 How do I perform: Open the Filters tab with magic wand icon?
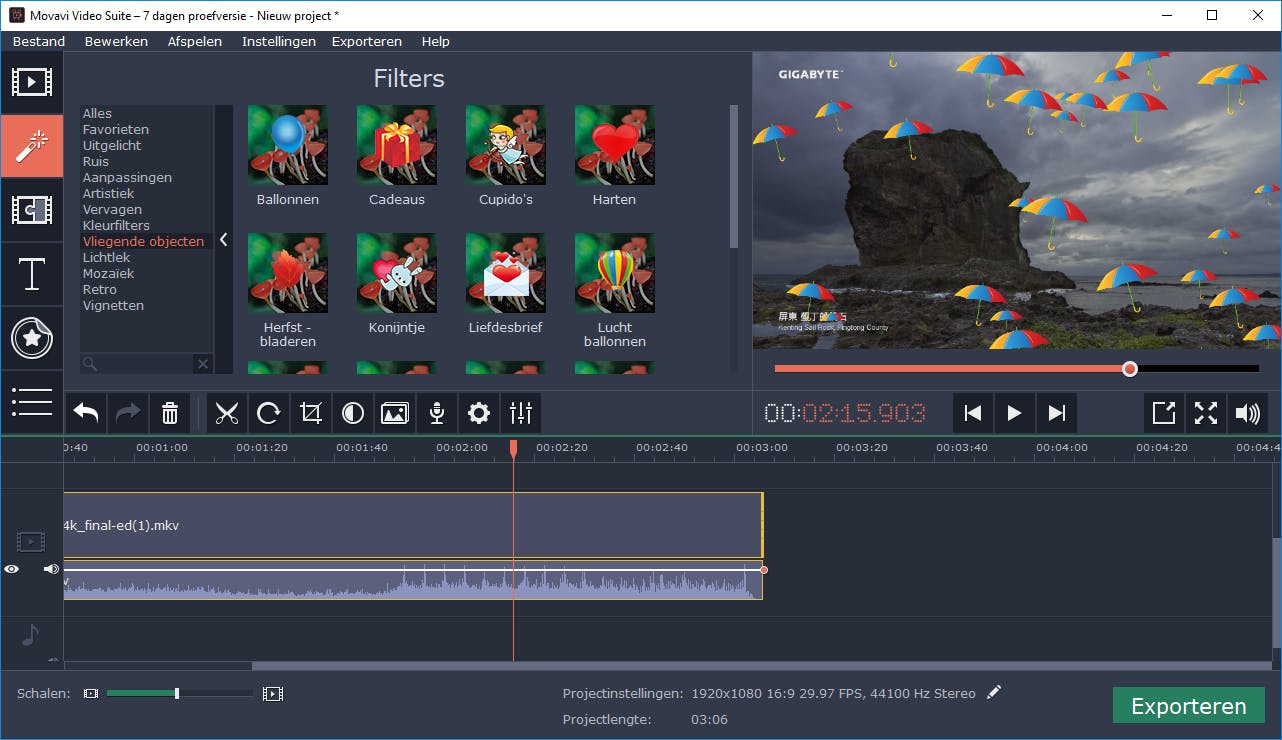tap(31, 146)
